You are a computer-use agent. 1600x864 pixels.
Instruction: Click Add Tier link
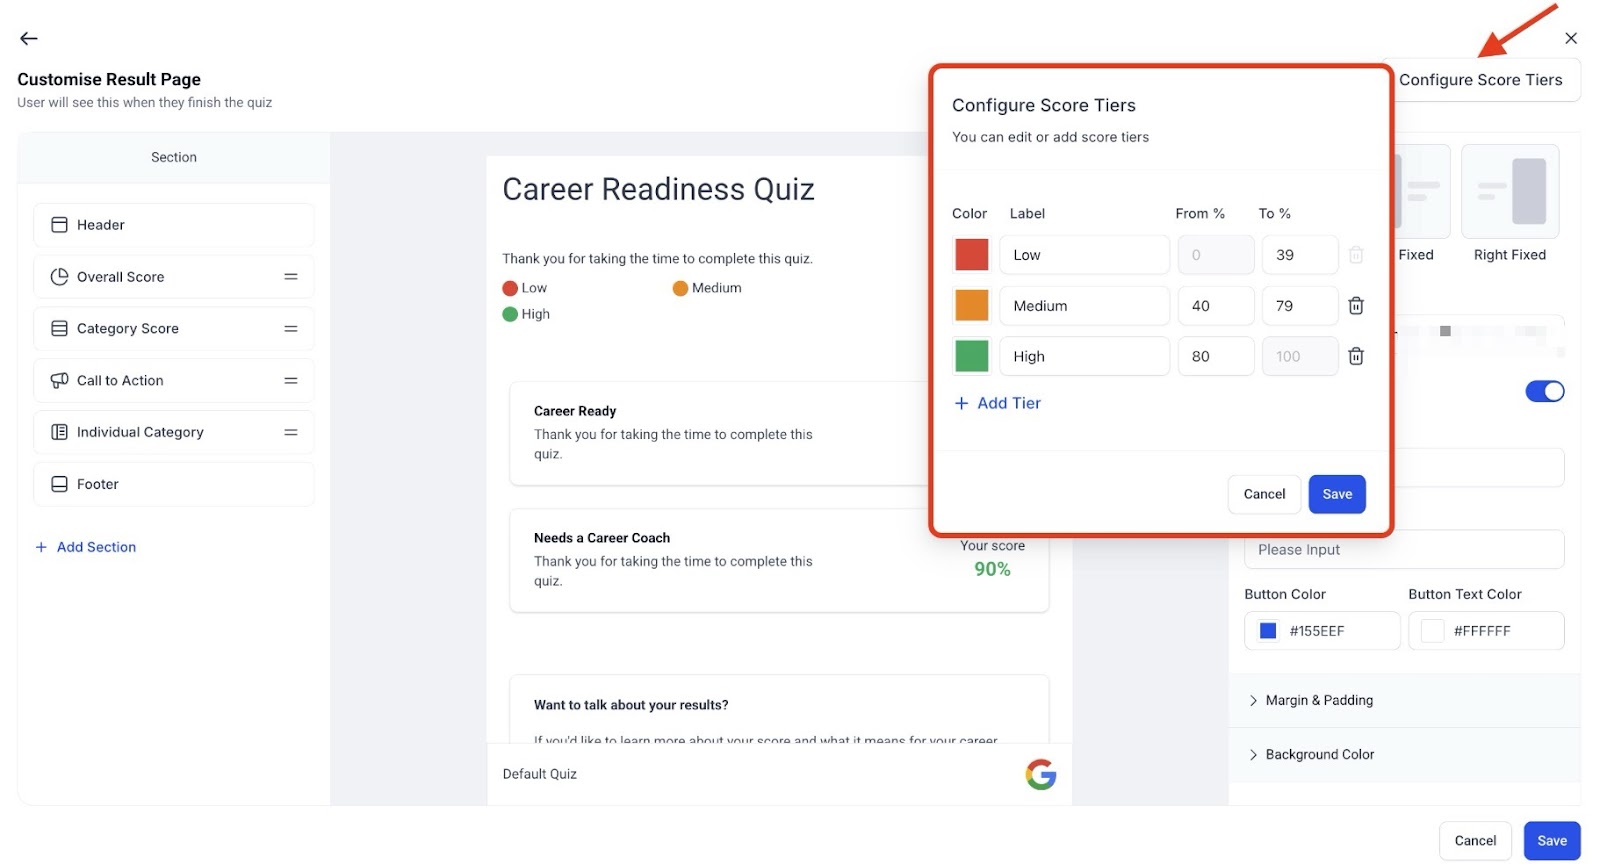(998, 403)
